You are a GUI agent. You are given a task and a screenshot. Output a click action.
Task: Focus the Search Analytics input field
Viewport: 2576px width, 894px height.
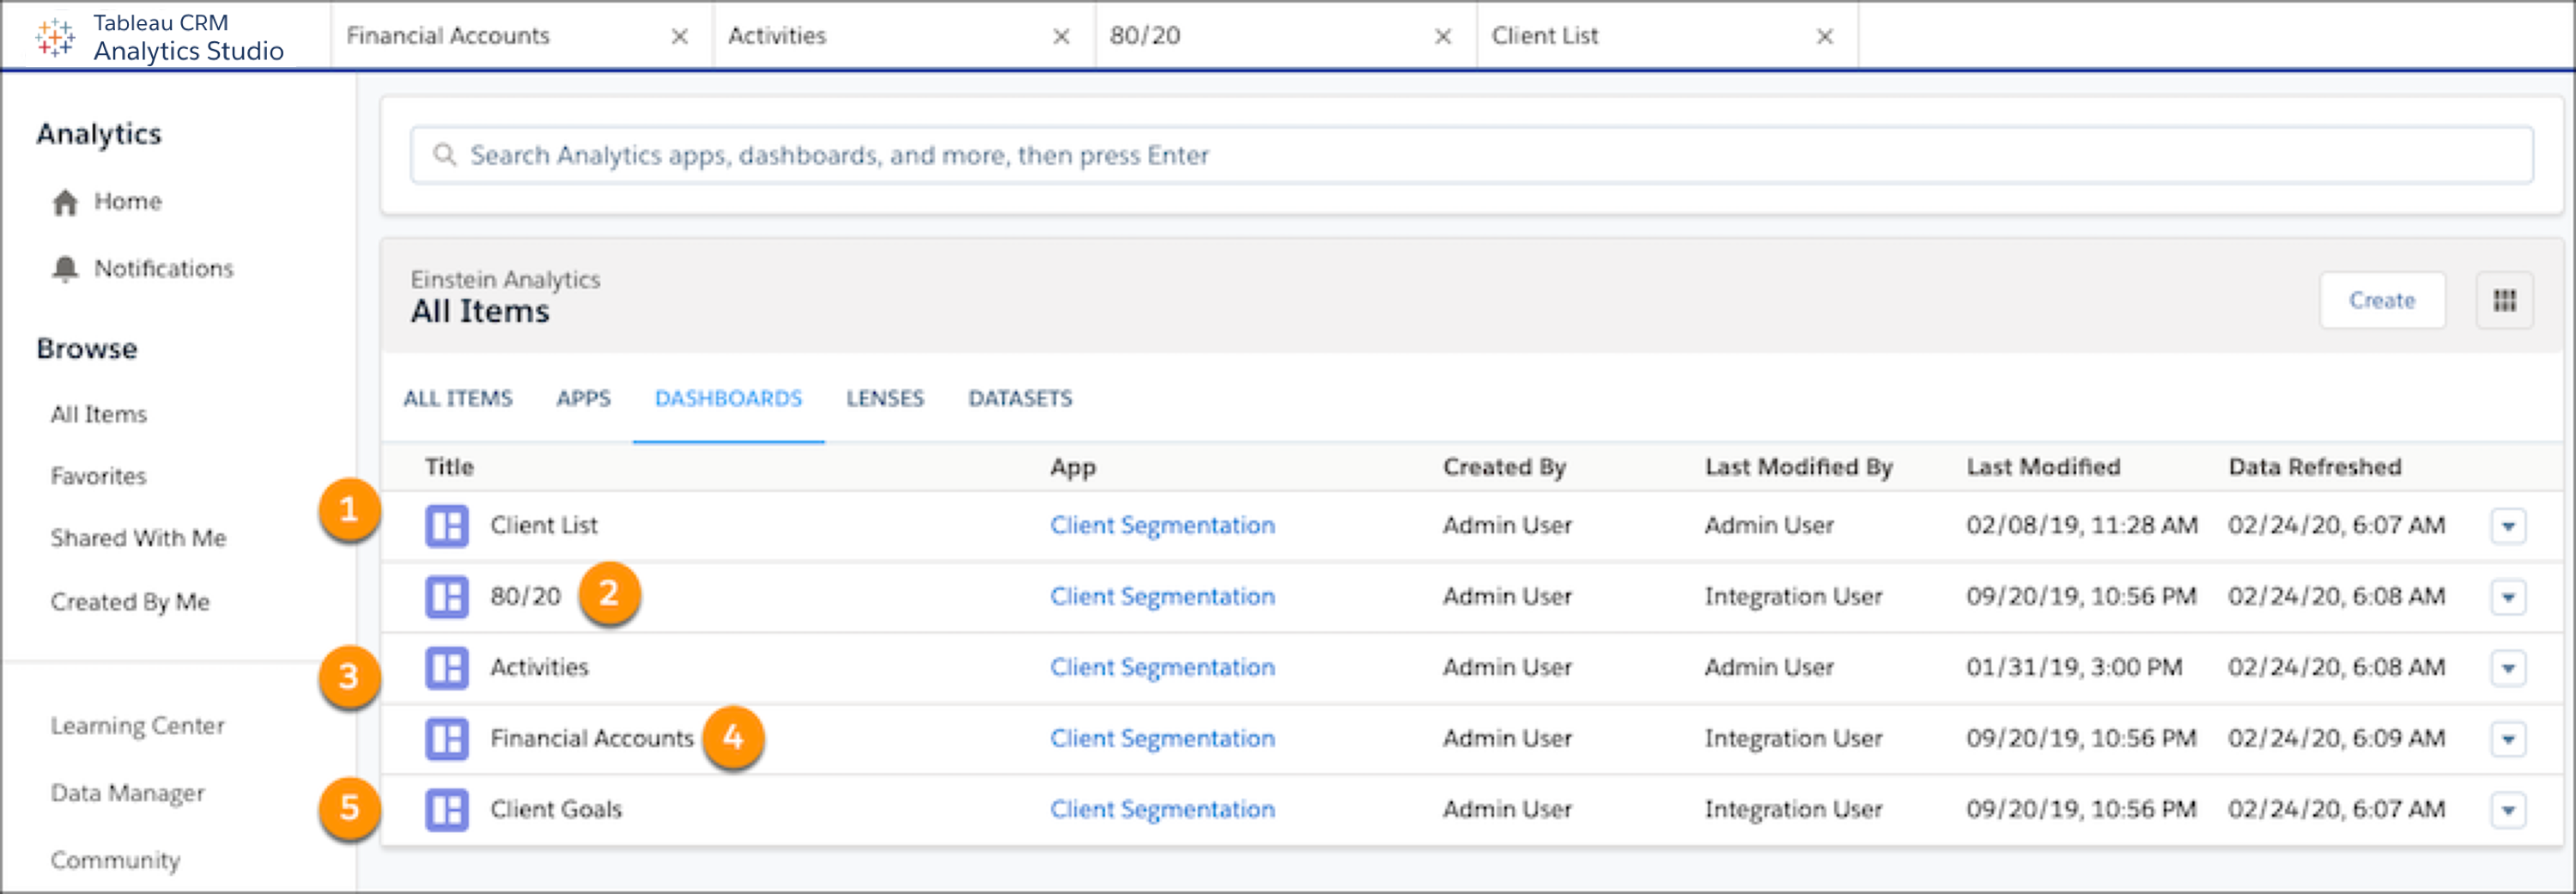coord(1471,155)
